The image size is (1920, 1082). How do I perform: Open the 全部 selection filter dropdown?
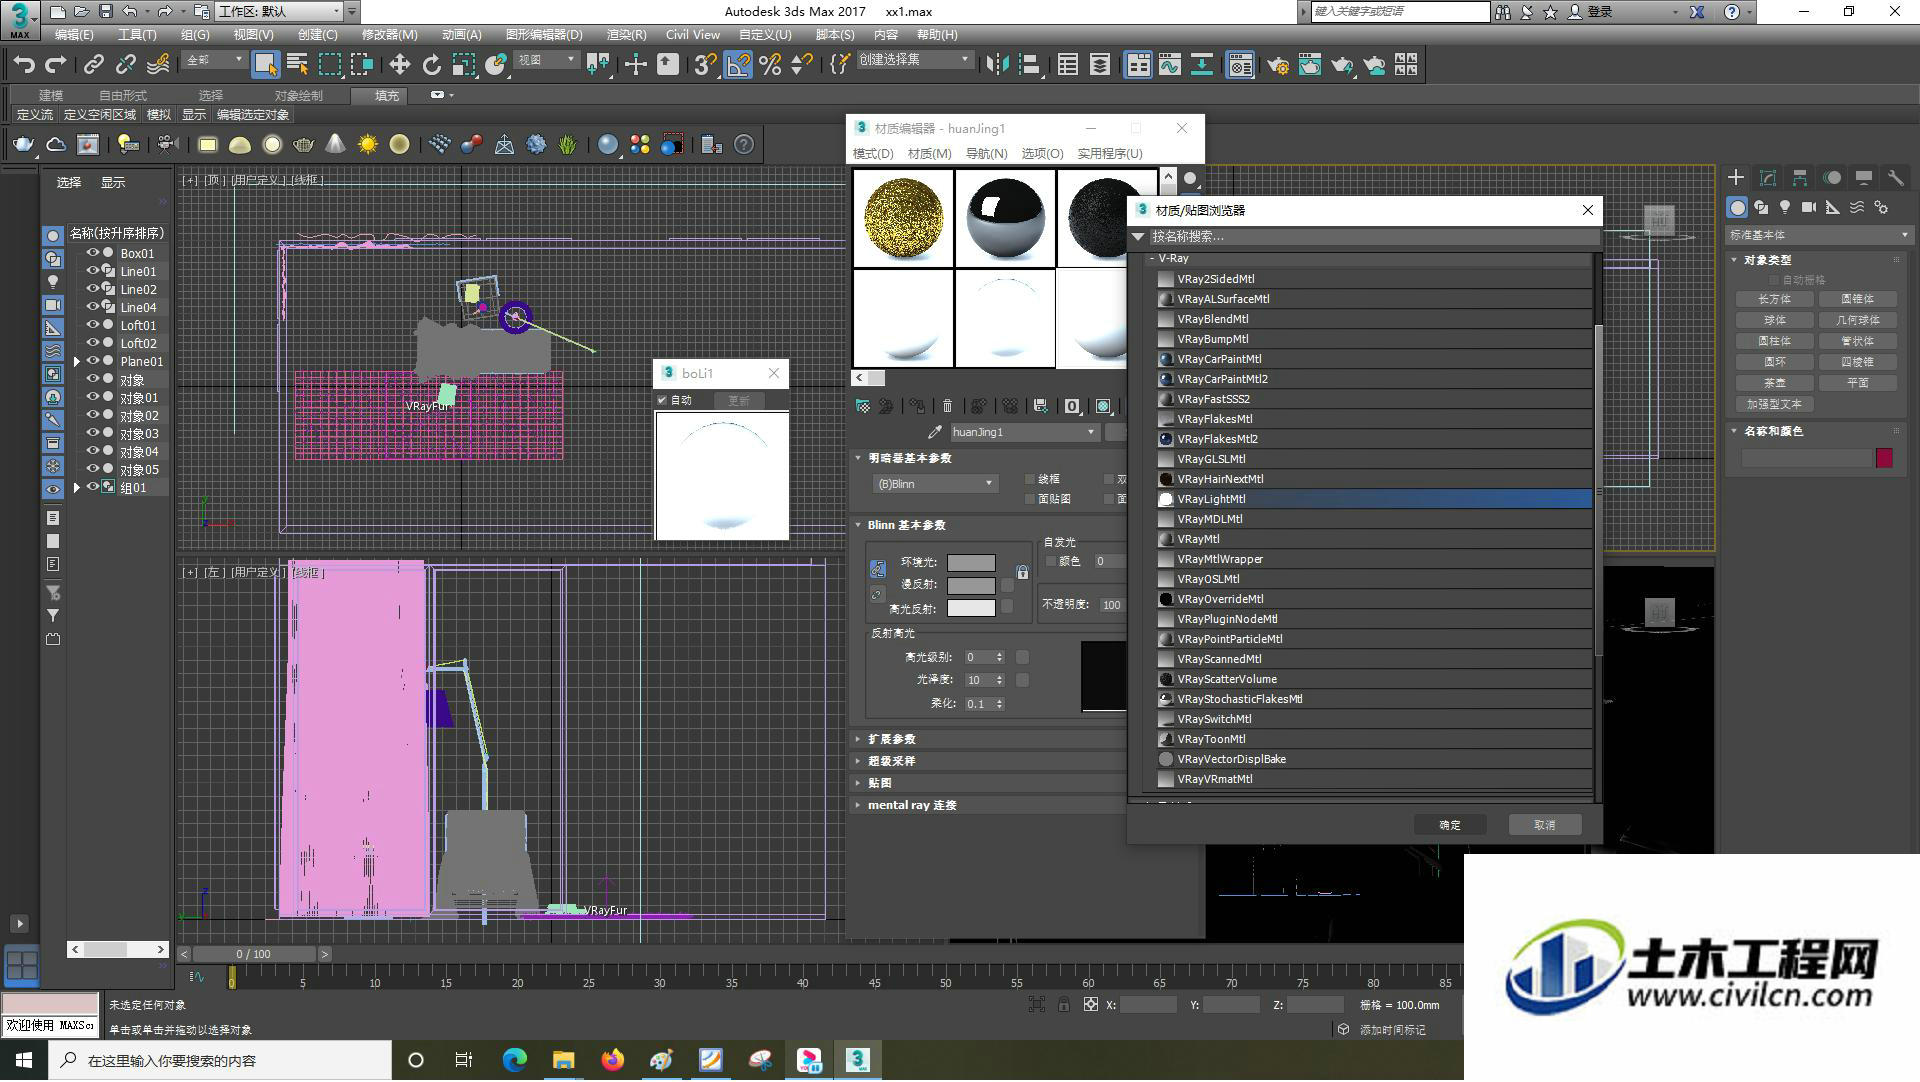tap(214, 61)
